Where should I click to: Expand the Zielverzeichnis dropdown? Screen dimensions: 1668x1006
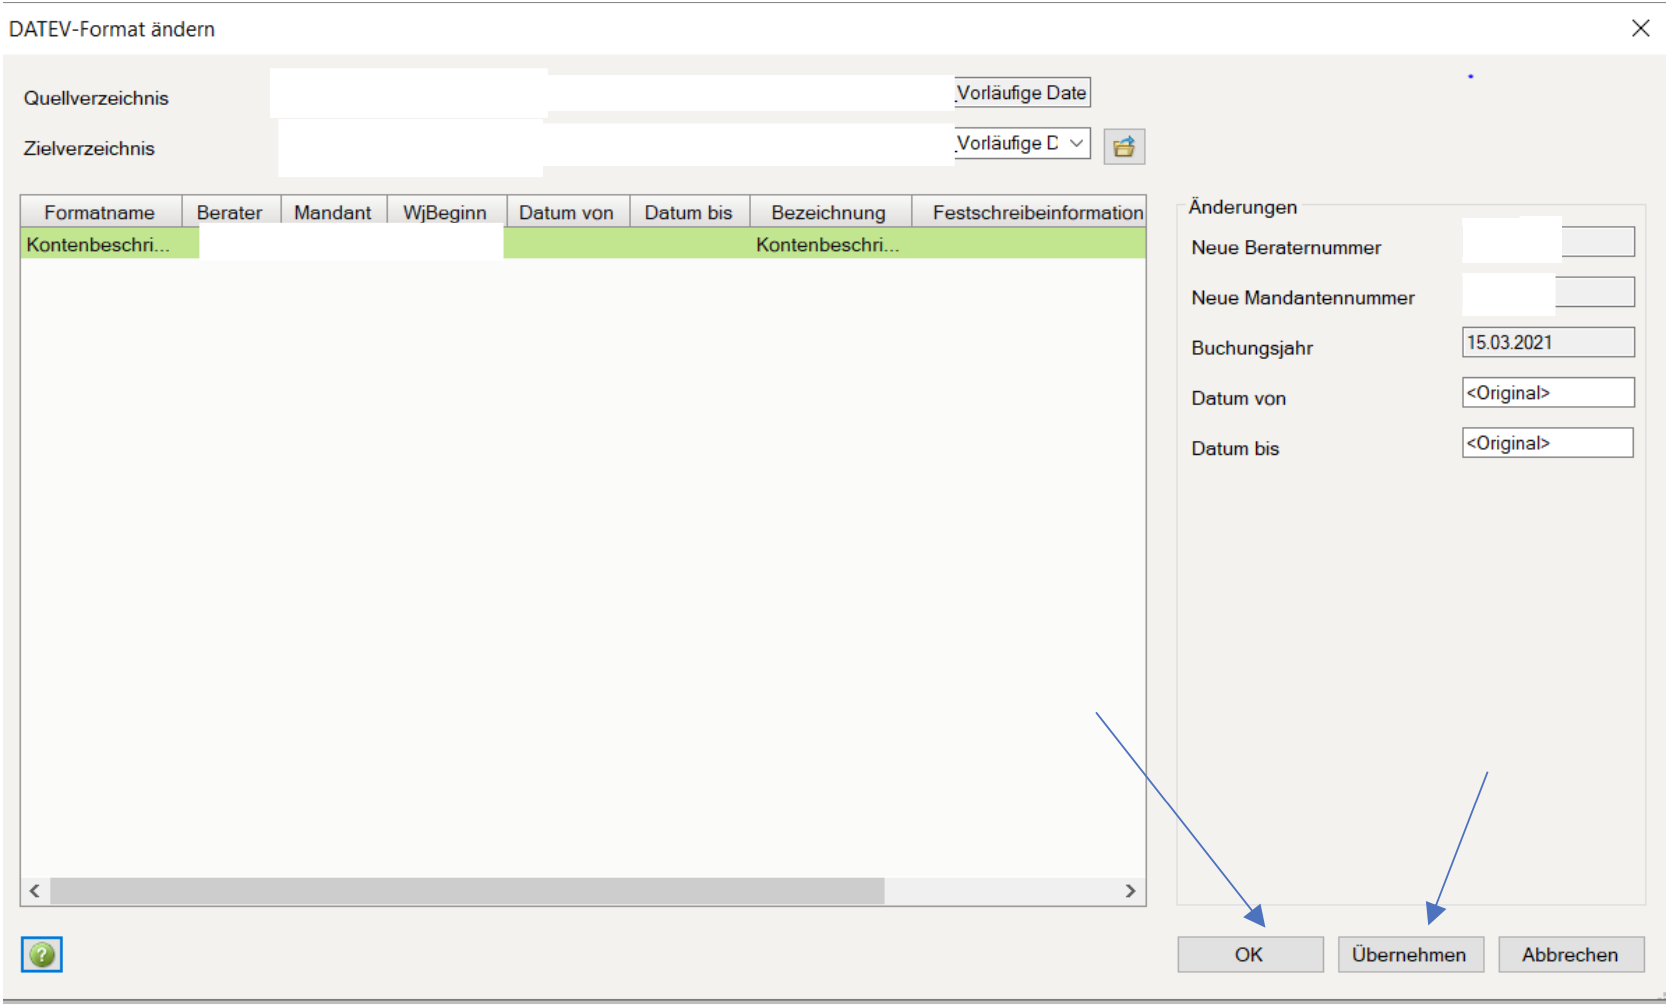click(1076, 143)
